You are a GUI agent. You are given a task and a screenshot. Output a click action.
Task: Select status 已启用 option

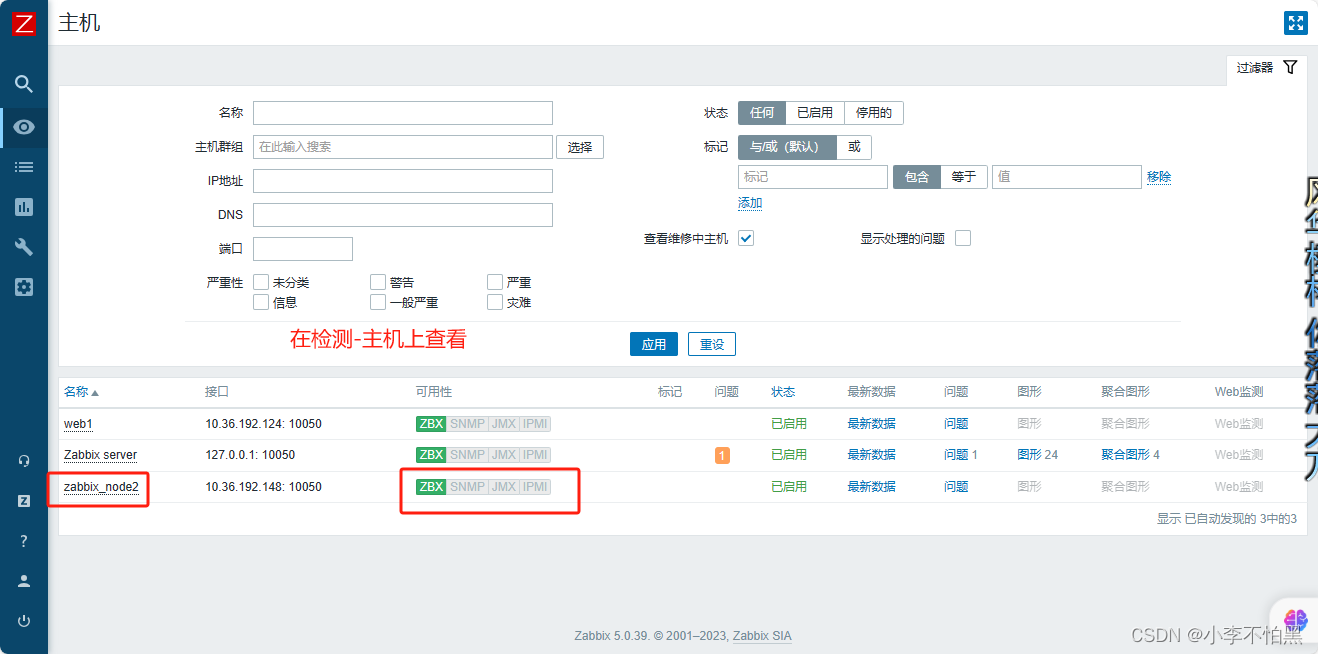point(815,113)
